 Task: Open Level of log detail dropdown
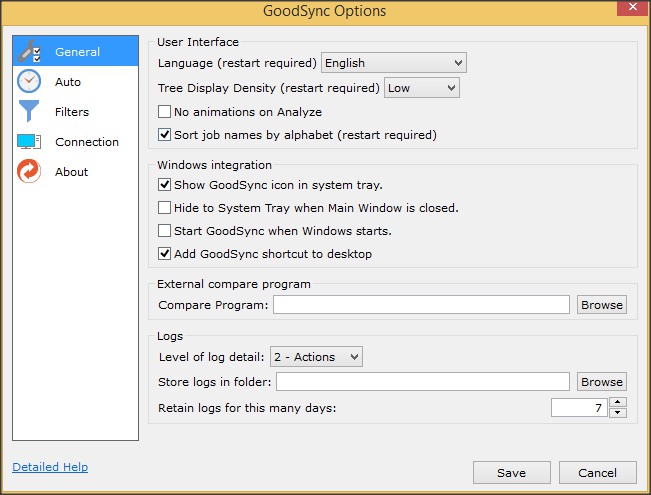[x=316, y=357]
